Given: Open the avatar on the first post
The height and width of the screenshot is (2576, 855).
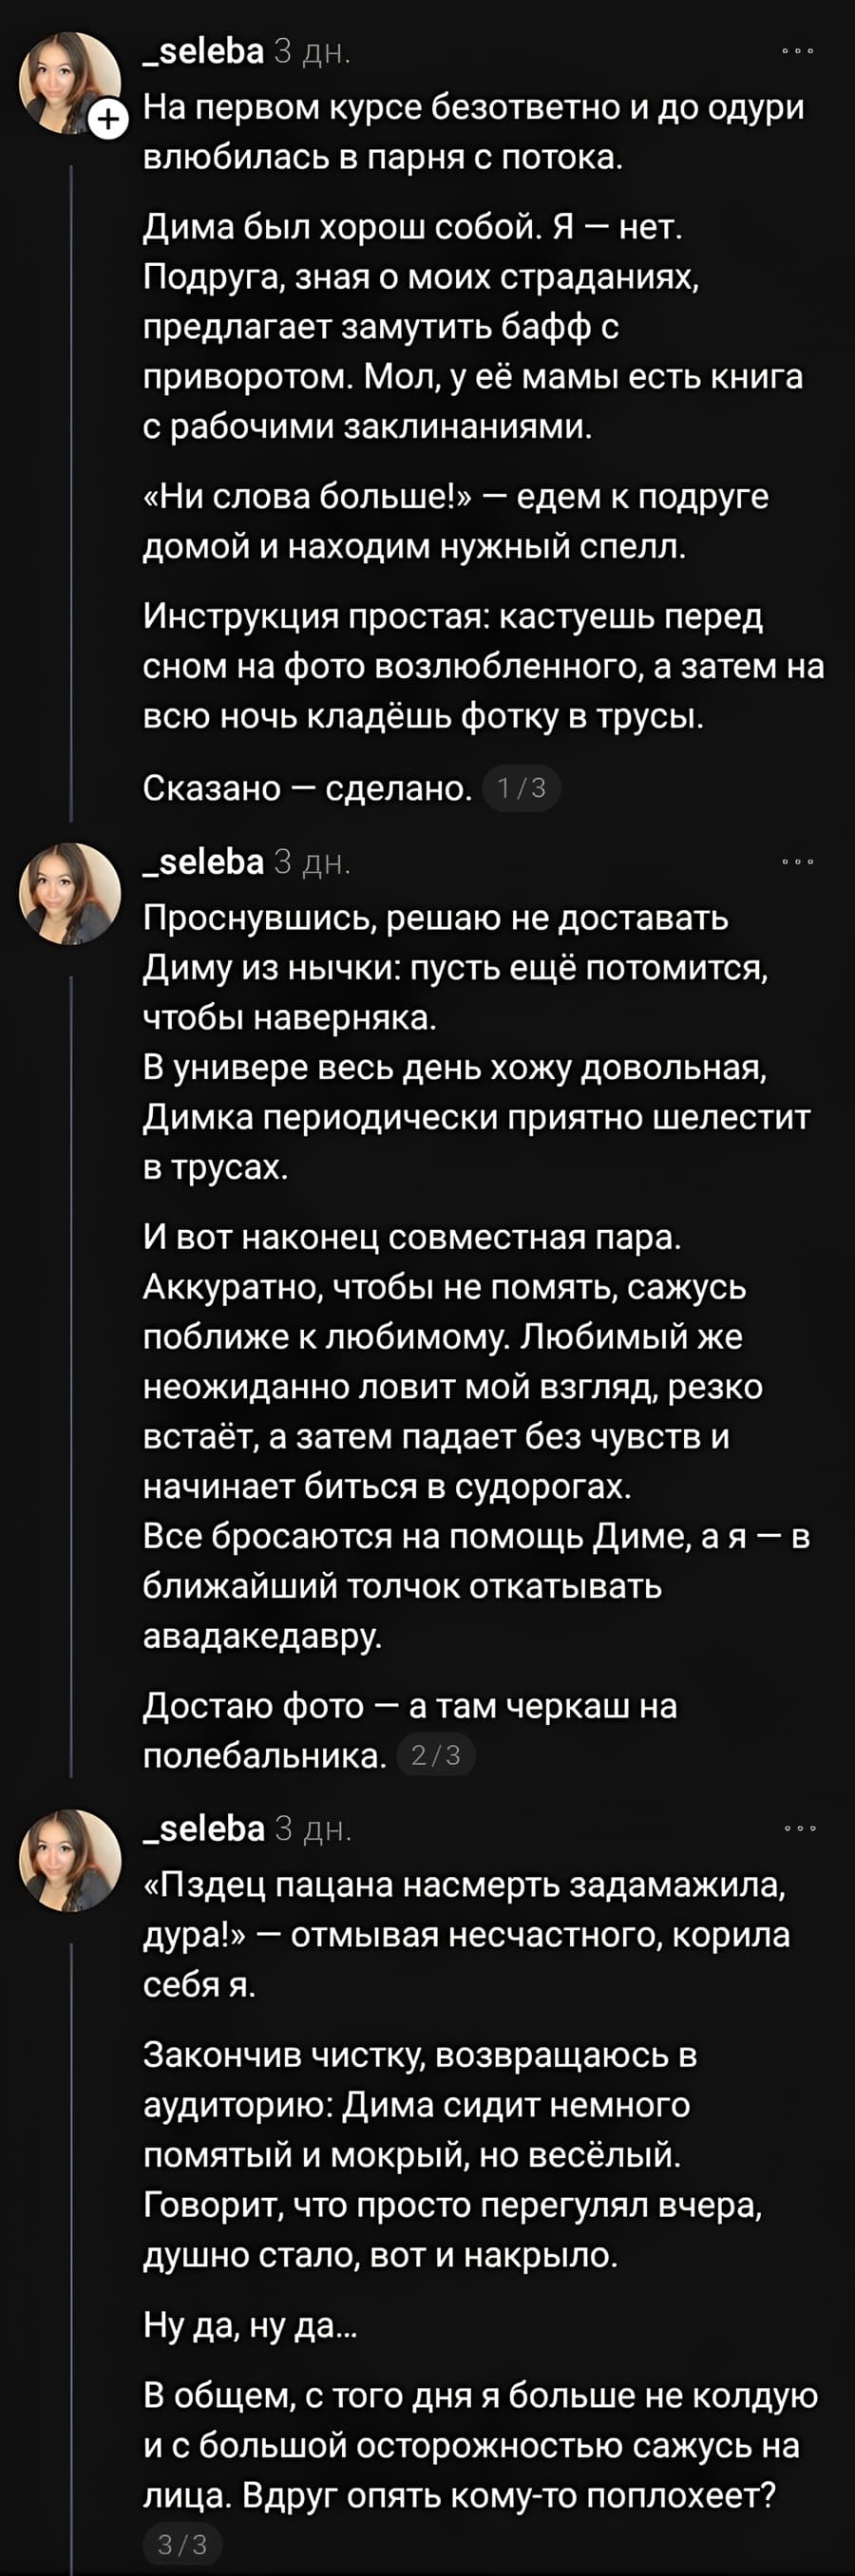Looking at the screenshot, I should 68,82.
